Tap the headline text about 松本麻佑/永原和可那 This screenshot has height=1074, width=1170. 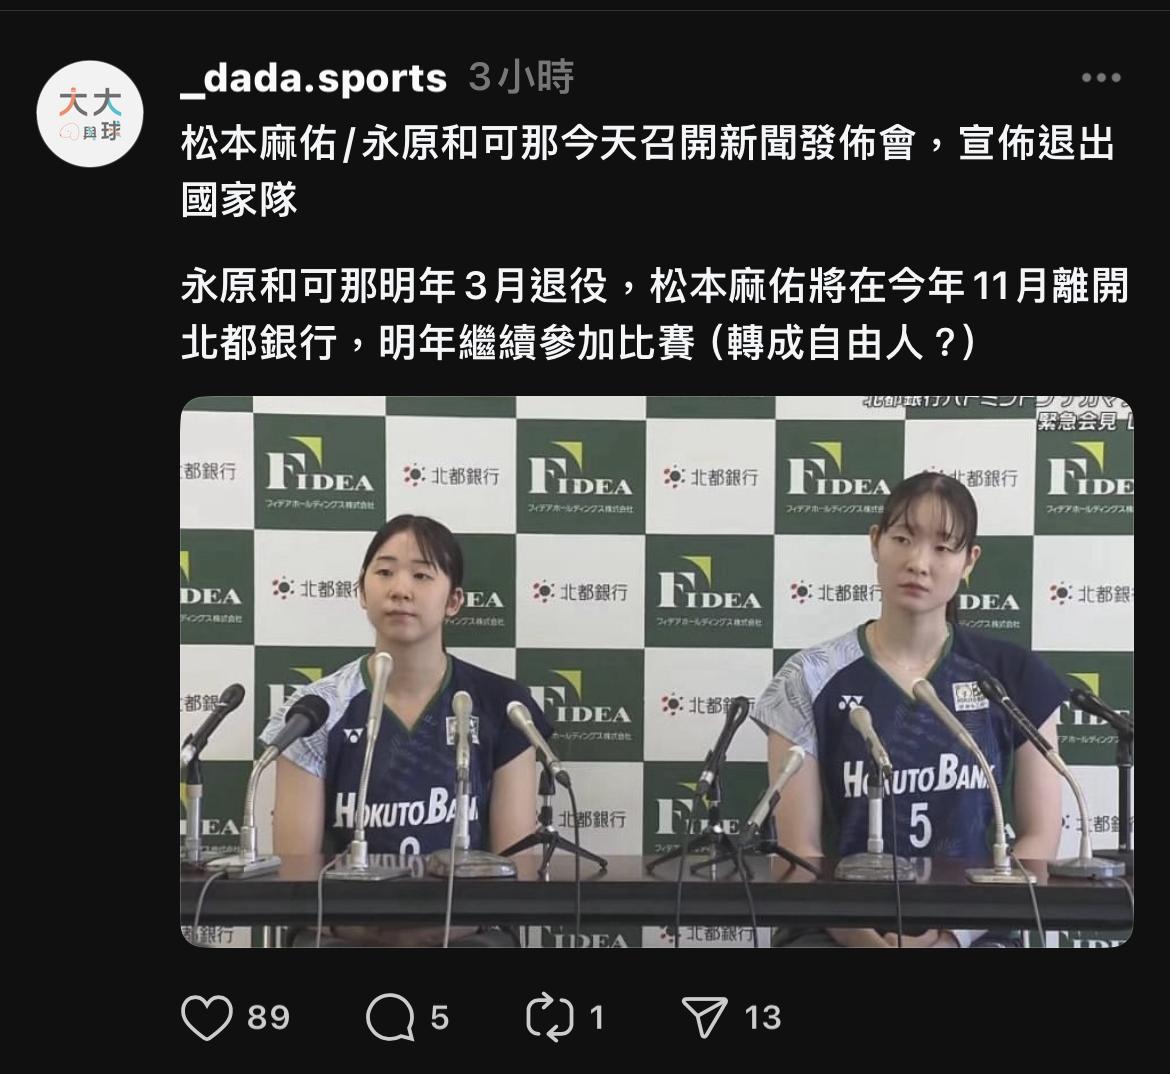click(648, 171)
